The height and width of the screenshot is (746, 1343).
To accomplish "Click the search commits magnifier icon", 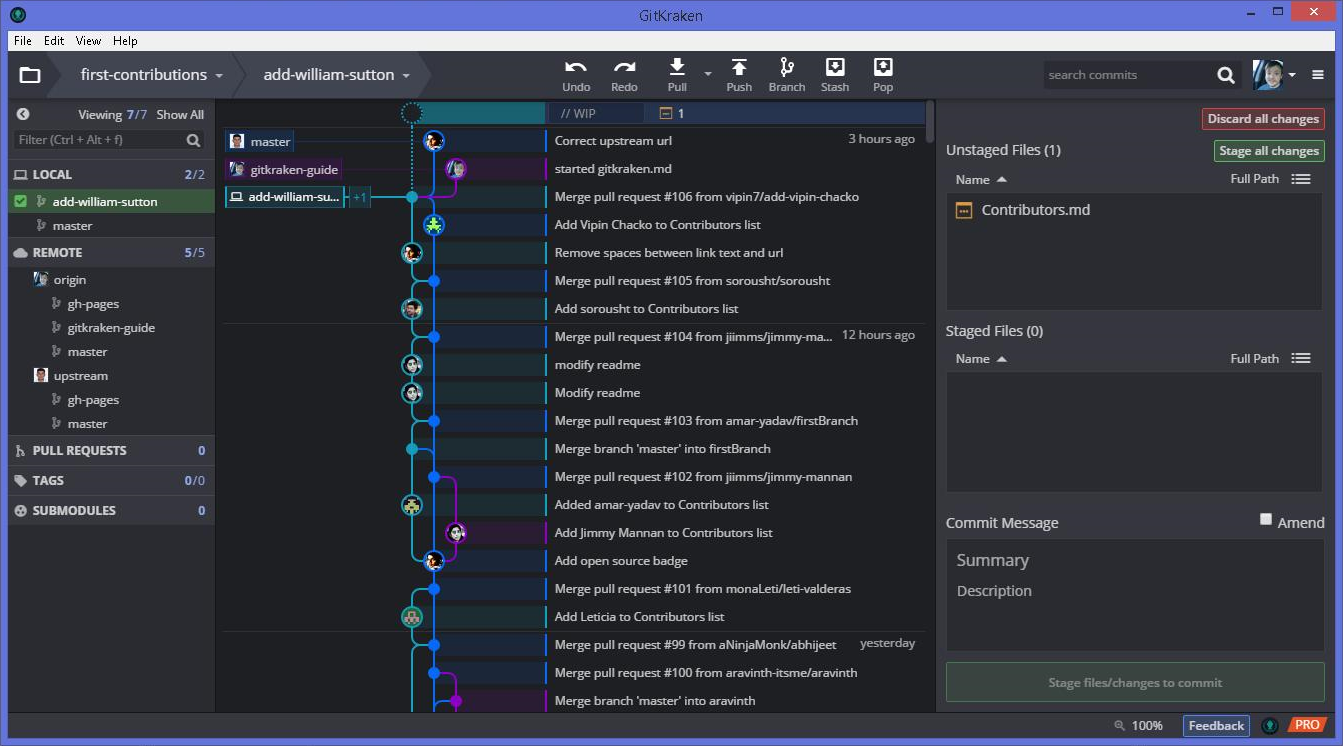I will click(1226, 75).
